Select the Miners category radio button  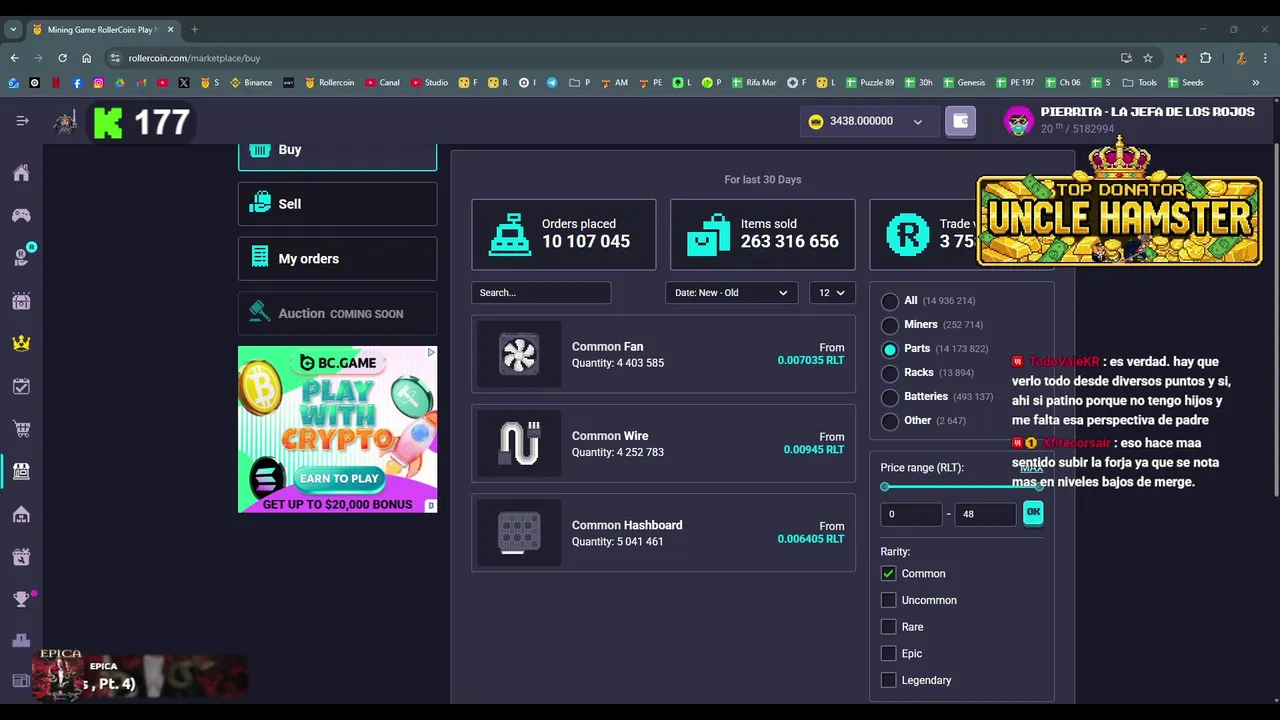(x=890, y=325)
